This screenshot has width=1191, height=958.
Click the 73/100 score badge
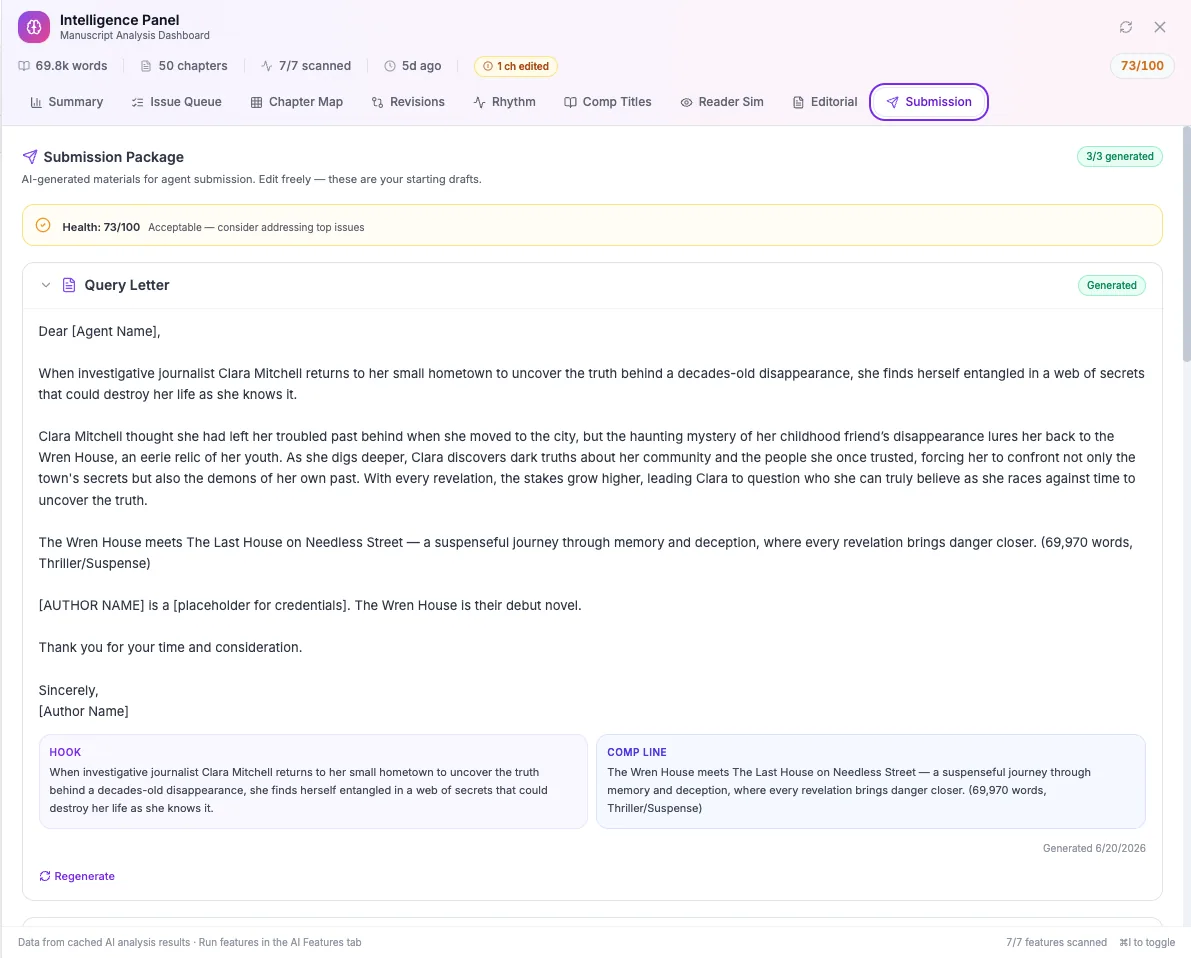click(x=1142, y=66)
